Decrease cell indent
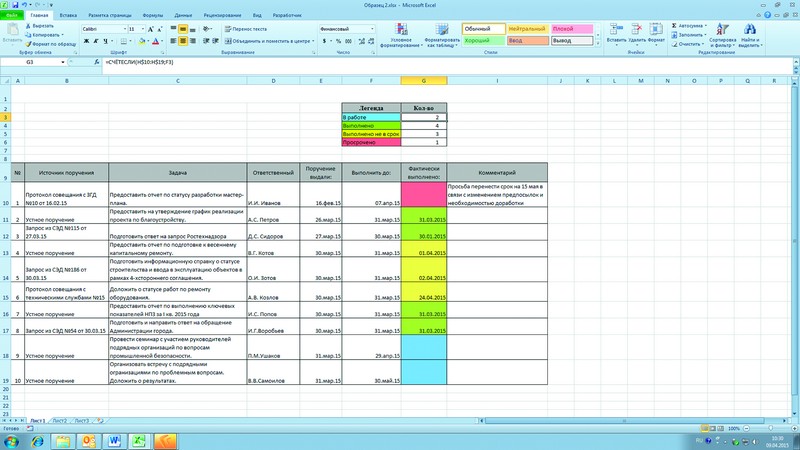Viewport: 800px width, 450px height. (x=206, y=41)
